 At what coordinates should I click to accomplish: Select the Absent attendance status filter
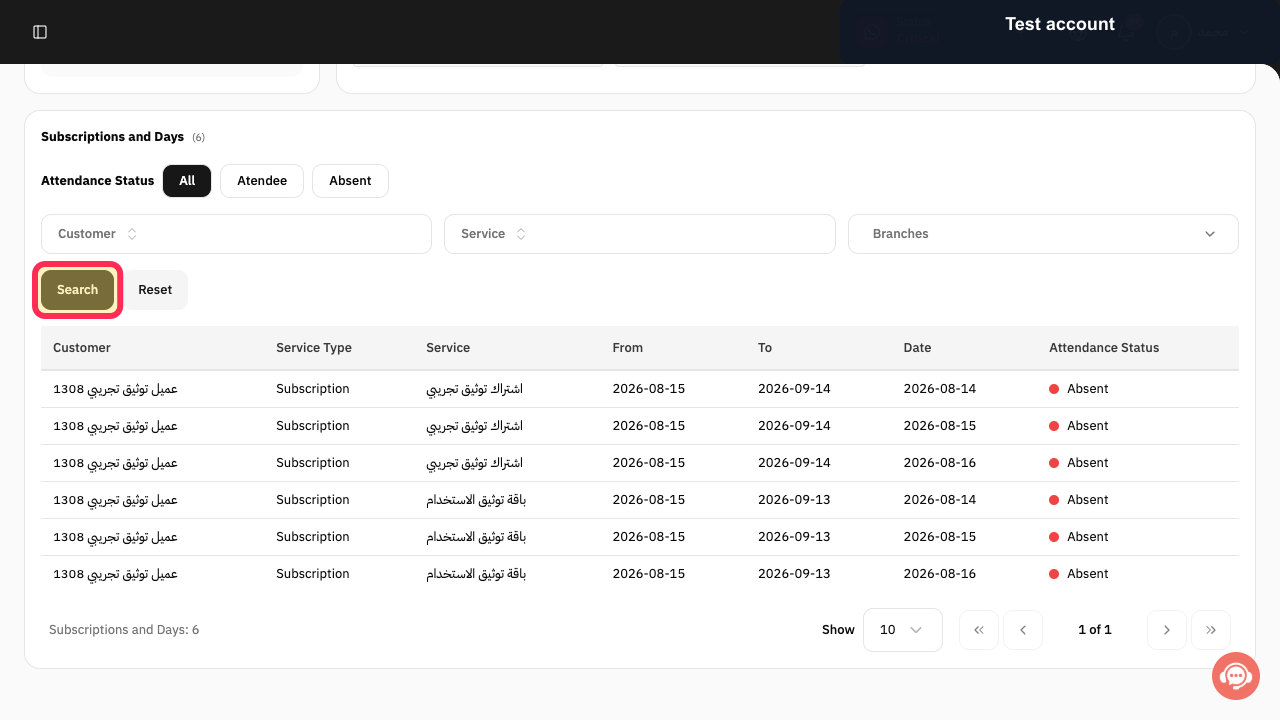coord(350,181)
